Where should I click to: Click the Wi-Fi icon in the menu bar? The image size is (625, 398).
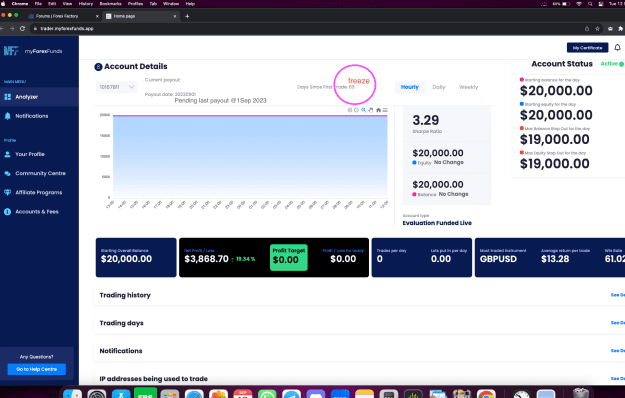pyautogui.click(x=579, y=4)
